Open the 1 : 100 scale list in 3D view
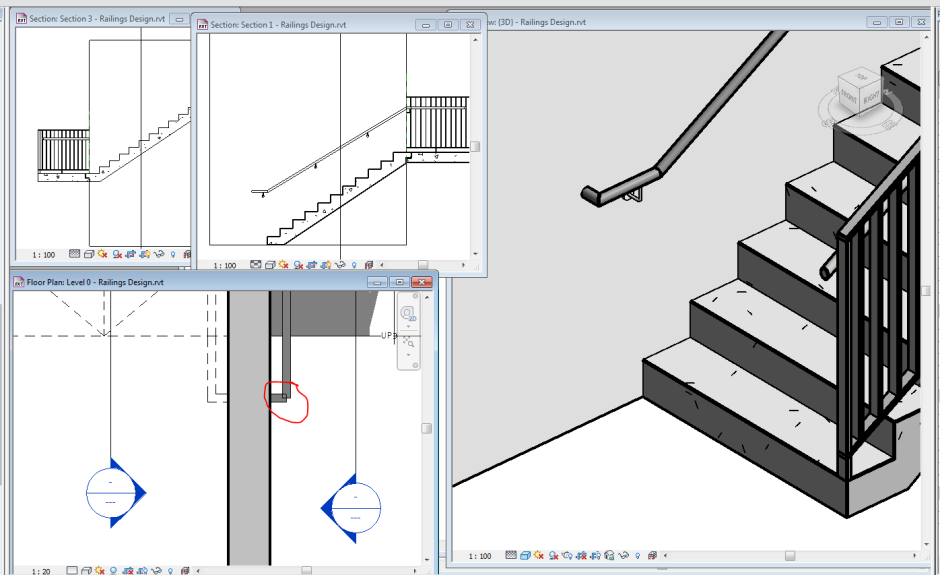The height and width of the screenshot is (575, 940). 480,556
